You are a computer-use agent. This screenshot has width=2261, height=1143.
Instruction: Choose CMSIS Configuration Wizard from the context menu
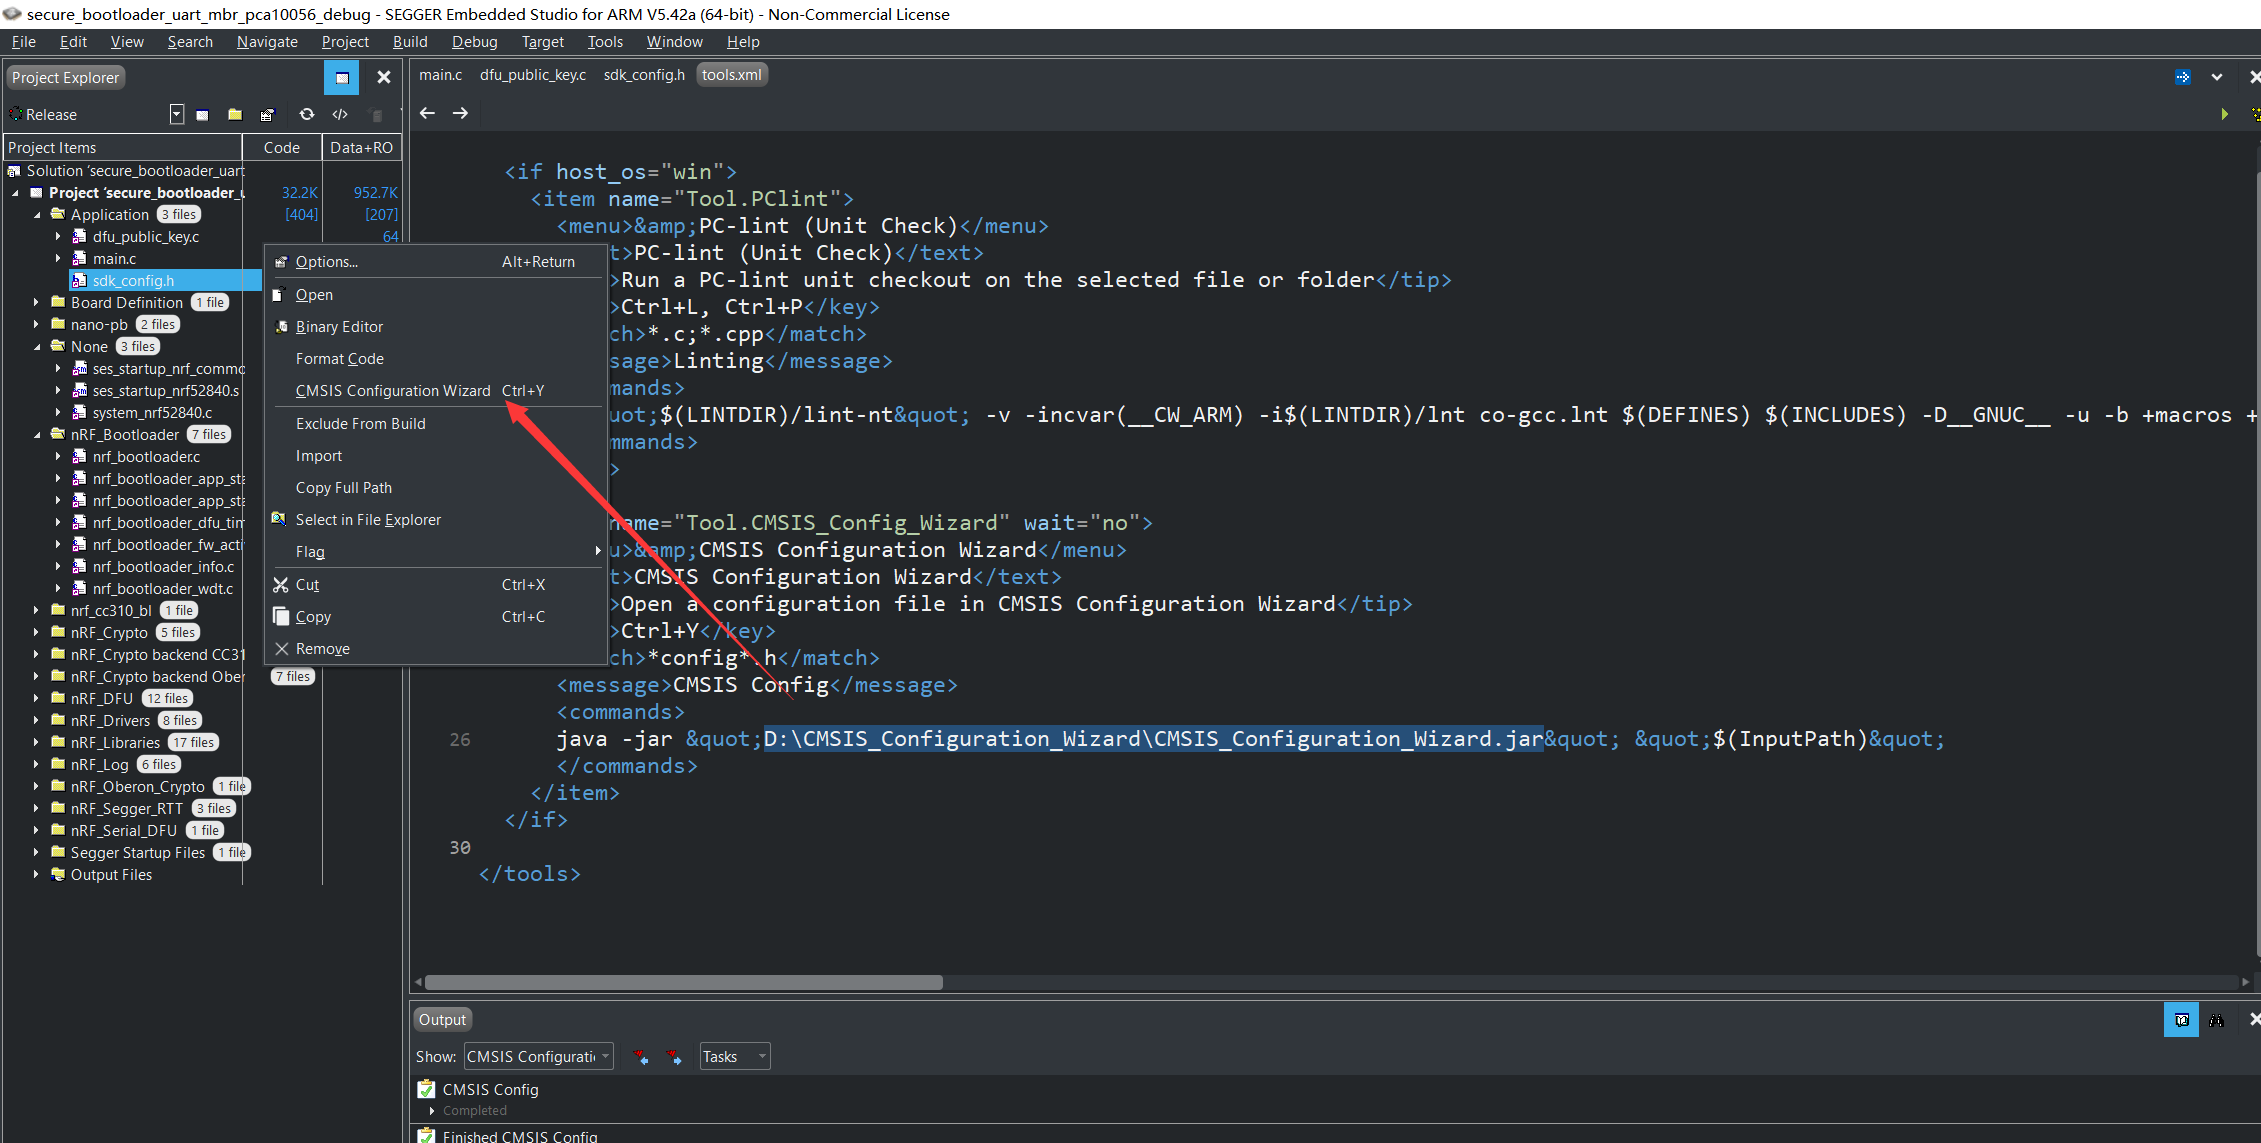coord(393,390)
